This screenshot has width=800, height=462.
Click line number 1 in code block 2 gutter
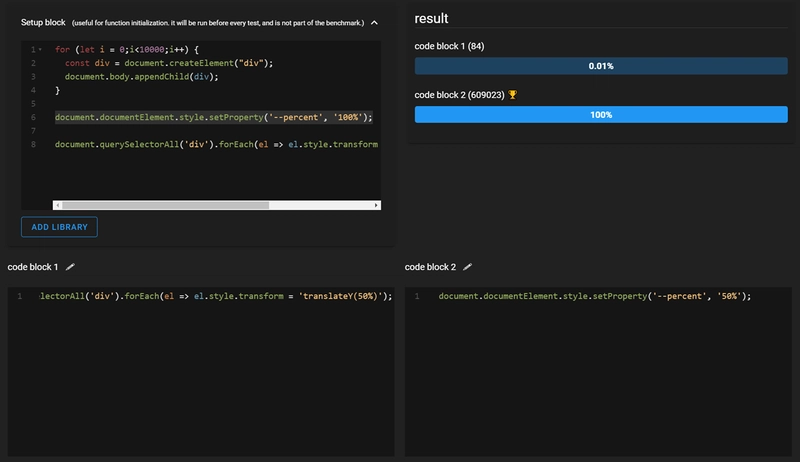tap(417, 296)
